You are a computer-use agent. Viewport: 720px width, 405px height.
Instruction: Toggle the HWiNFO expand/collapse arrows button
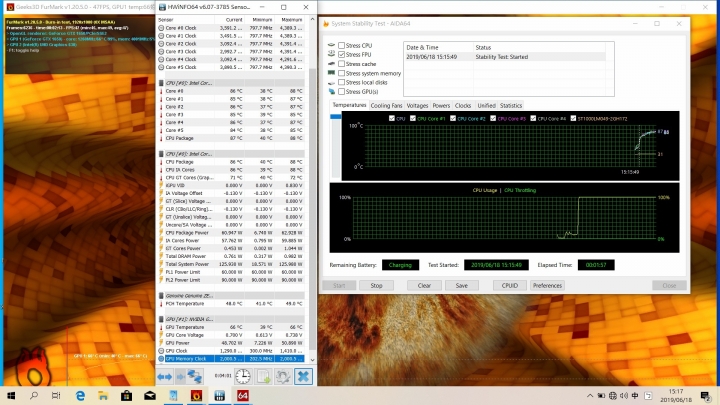pos(164,377)
